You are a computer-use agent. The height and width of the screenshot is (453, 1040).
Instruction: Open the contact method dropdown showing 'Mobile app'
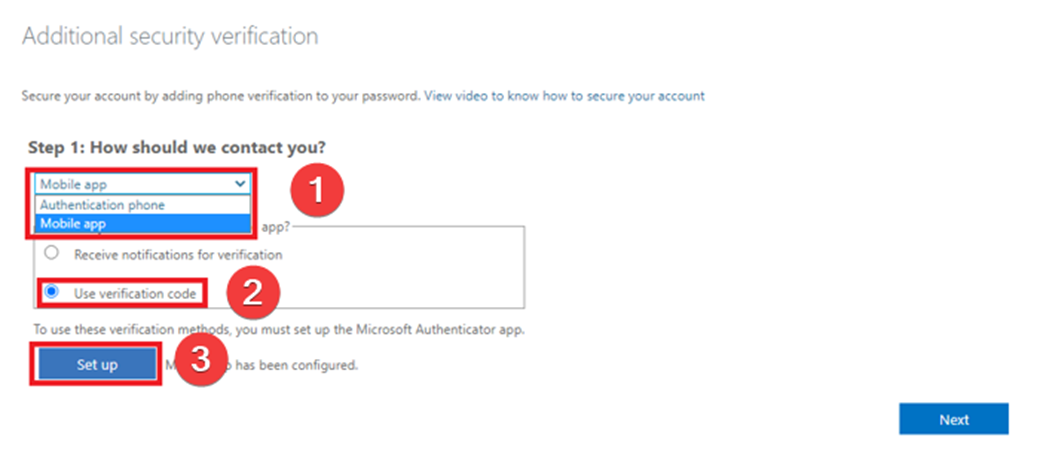click(140, 184)
